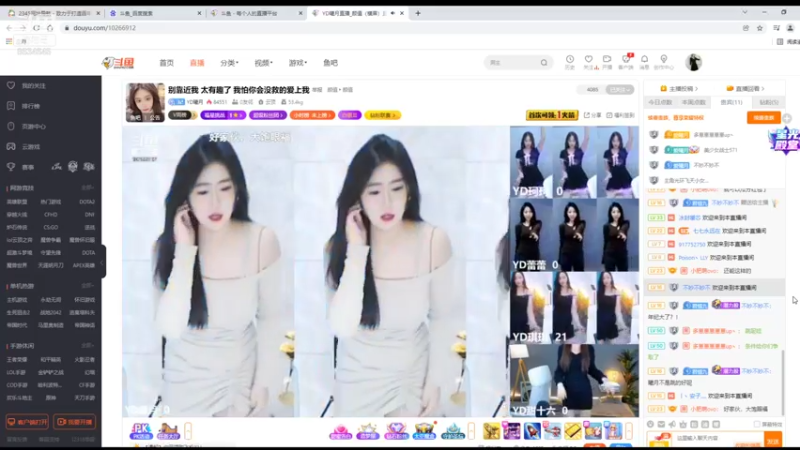Click the pink heart gift activity icon
This screenshot has width=800, height=450.
340,432
